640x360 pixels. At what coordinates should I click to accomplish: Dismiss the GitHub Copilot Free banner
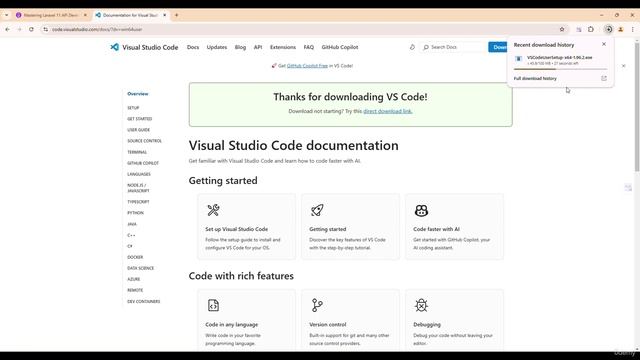tap(623, 66)
